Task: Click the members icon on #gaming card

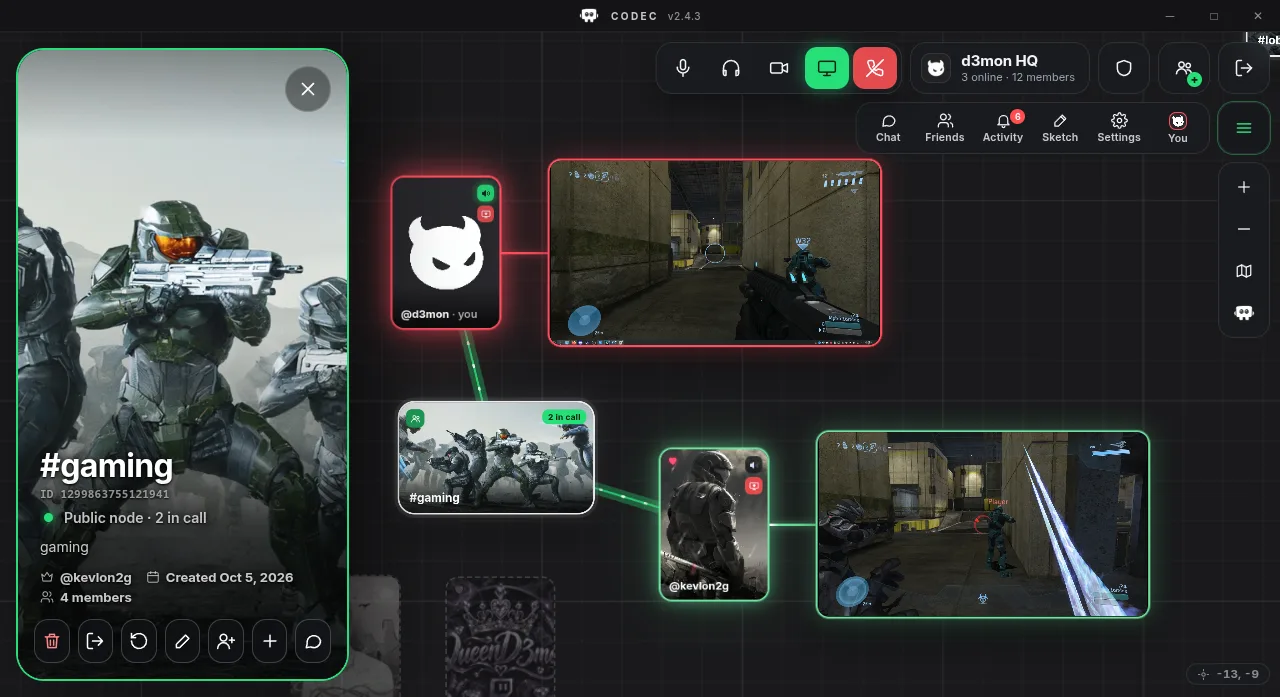Action: [x=415, y=419]
